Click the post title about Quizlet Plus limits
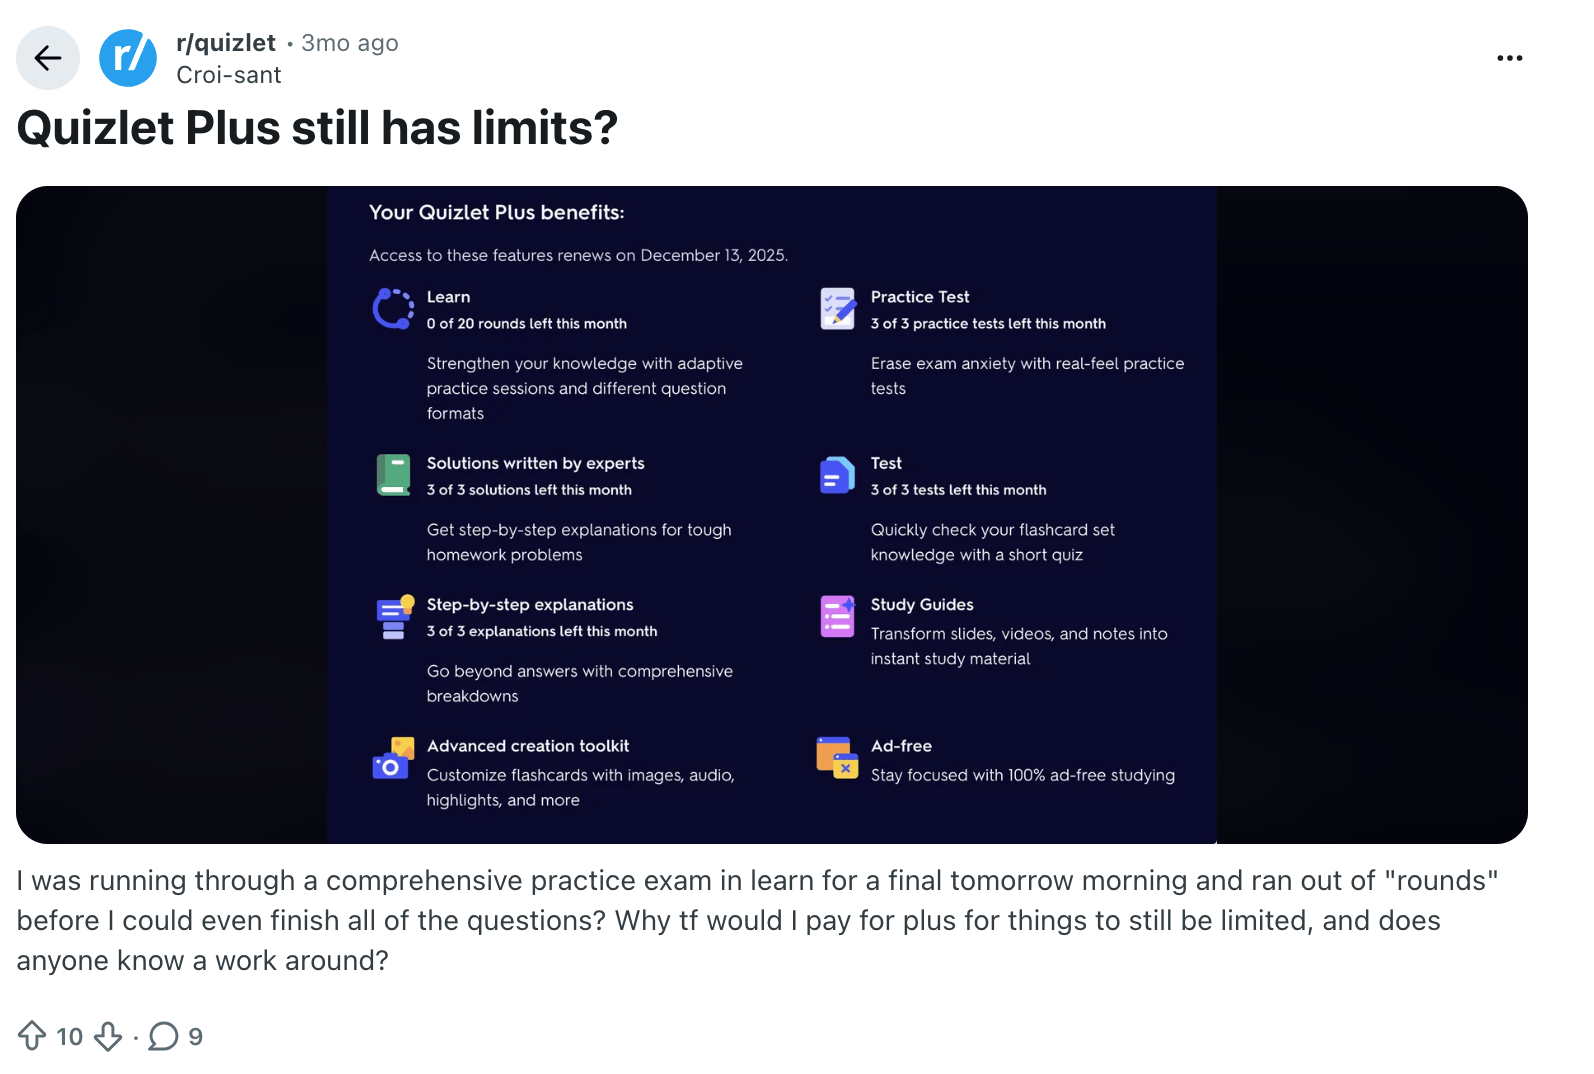Image resolution: width=1594 pixels, height=1074 pixels. click(x=317, y=127)
